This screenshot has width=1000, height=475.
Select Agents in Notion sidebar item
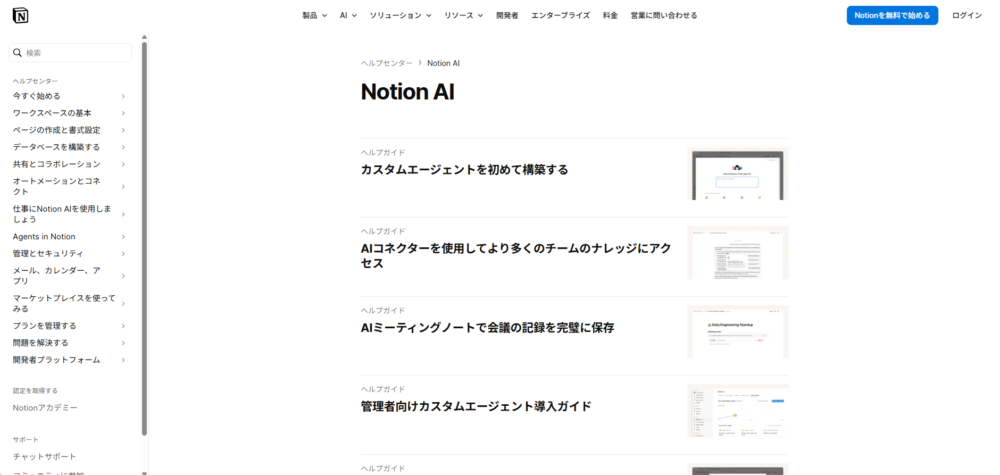click(44, 237)
